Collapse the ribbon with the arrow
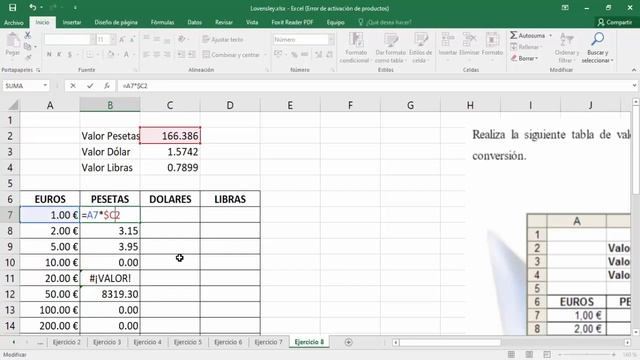The image size is (640, 360). 634,70
